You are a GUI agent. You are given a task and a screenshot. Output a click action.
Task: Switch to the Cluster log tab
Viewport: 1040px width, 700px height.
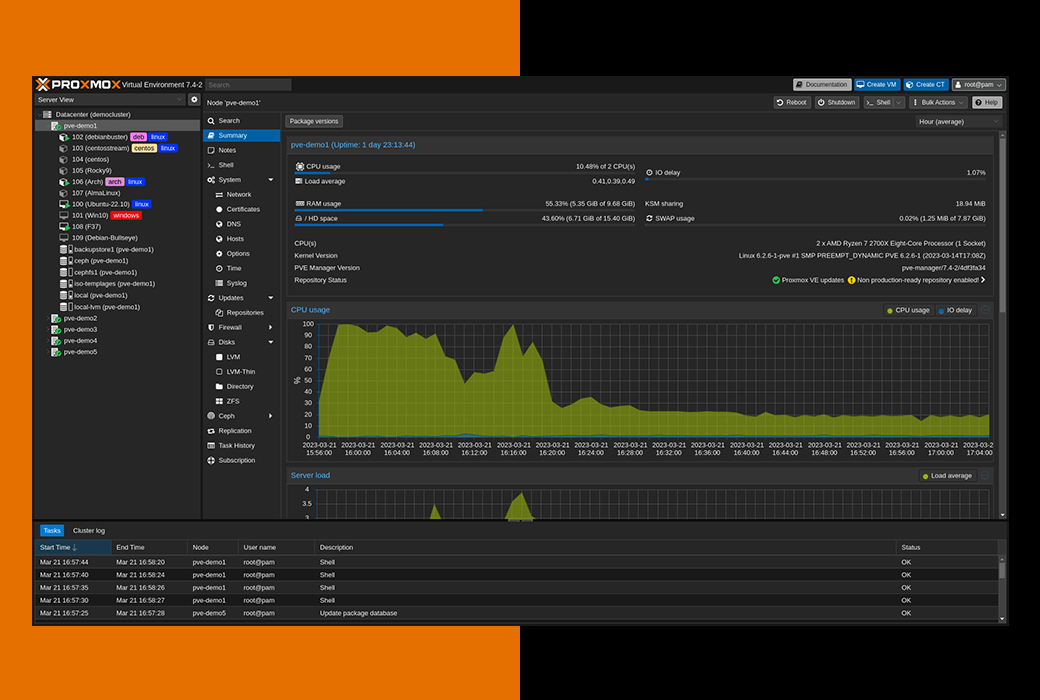click(89, 530)
